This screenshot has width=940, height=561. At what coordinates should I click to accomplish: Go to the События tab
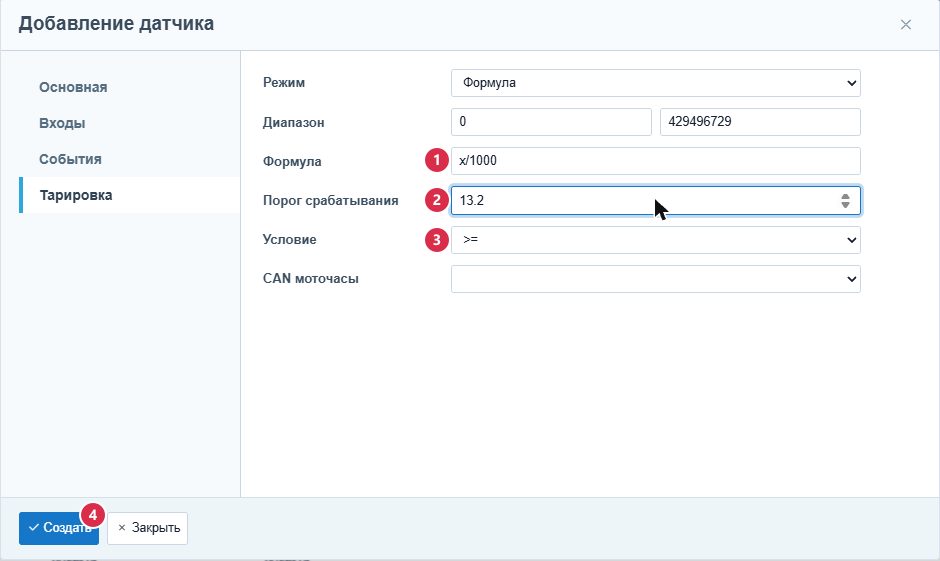coord(70,159)
